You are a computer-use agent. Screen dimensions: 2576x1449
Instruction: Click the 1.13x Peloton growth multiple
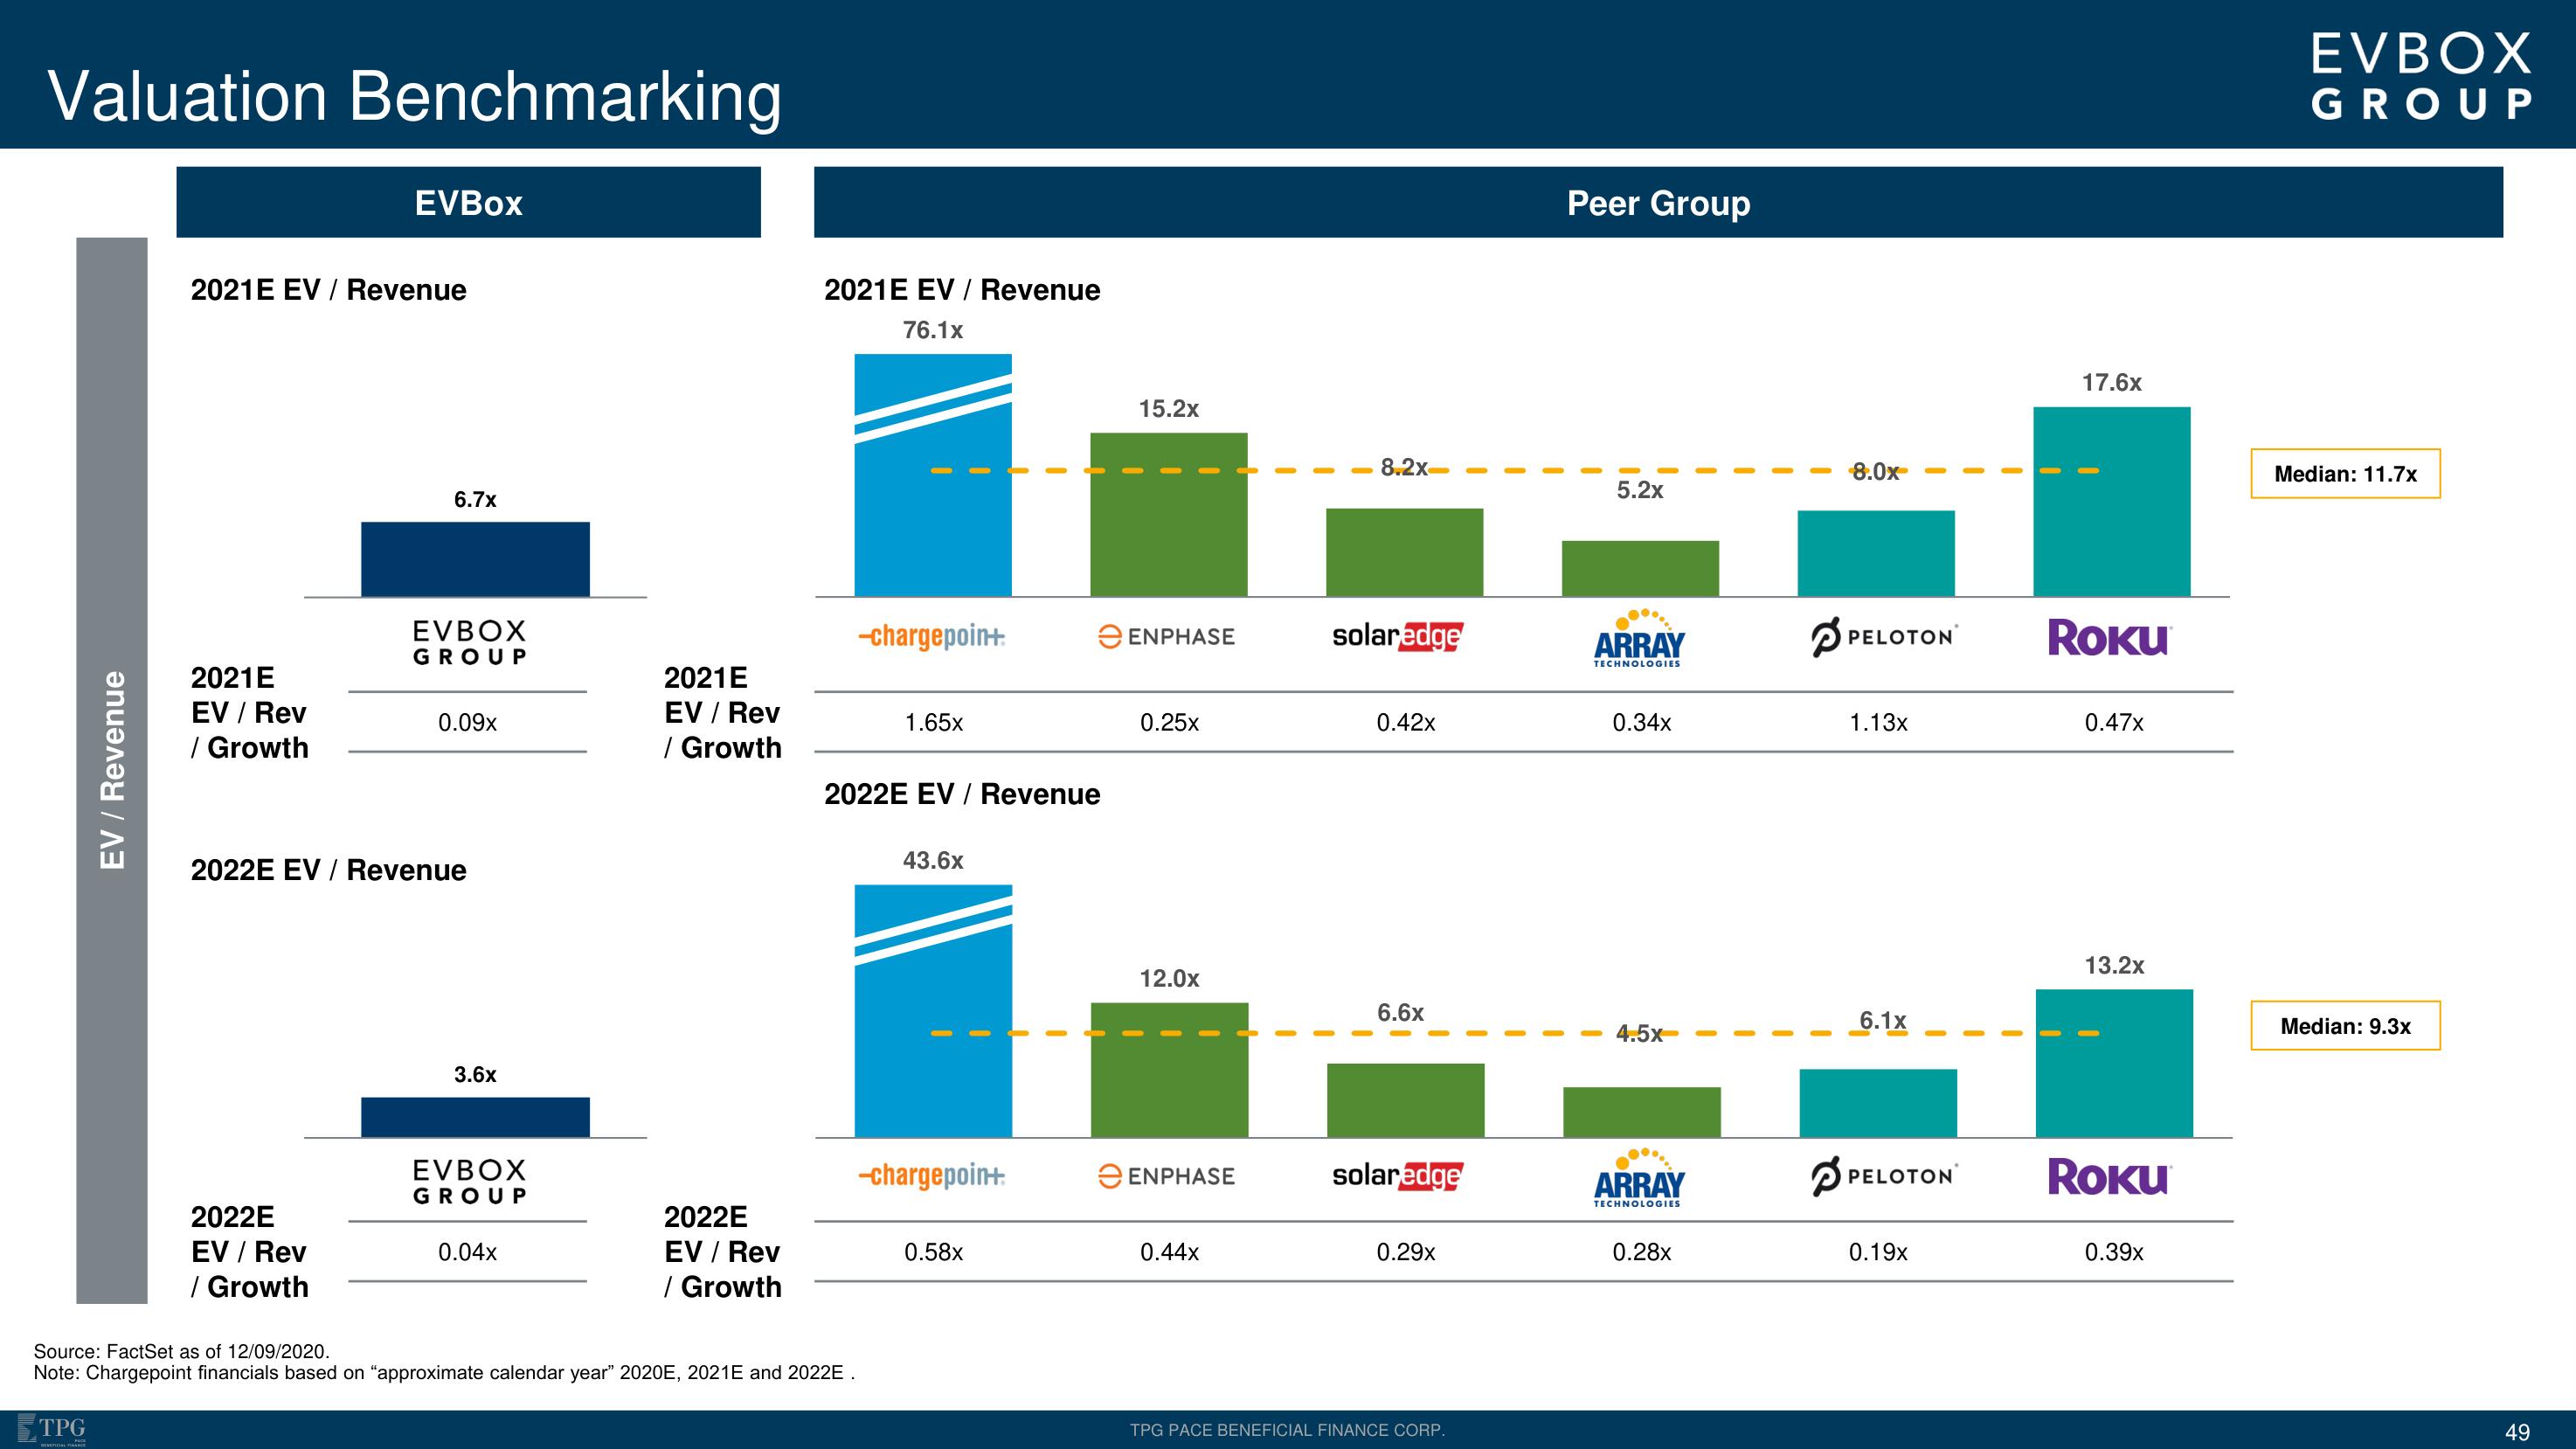click(1877, 722)
